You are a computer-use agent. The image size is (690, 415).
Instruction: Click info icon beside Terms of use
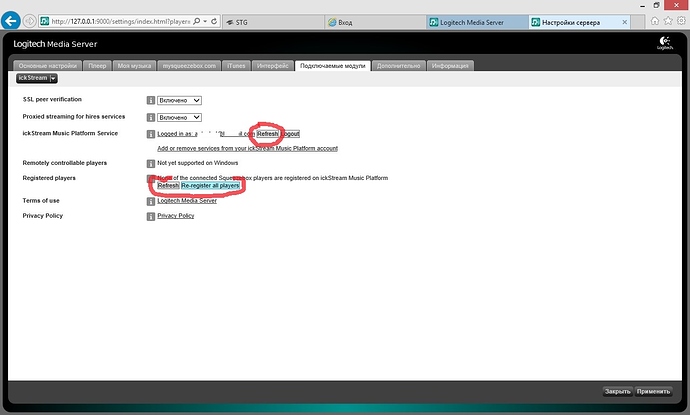(150, 201)
